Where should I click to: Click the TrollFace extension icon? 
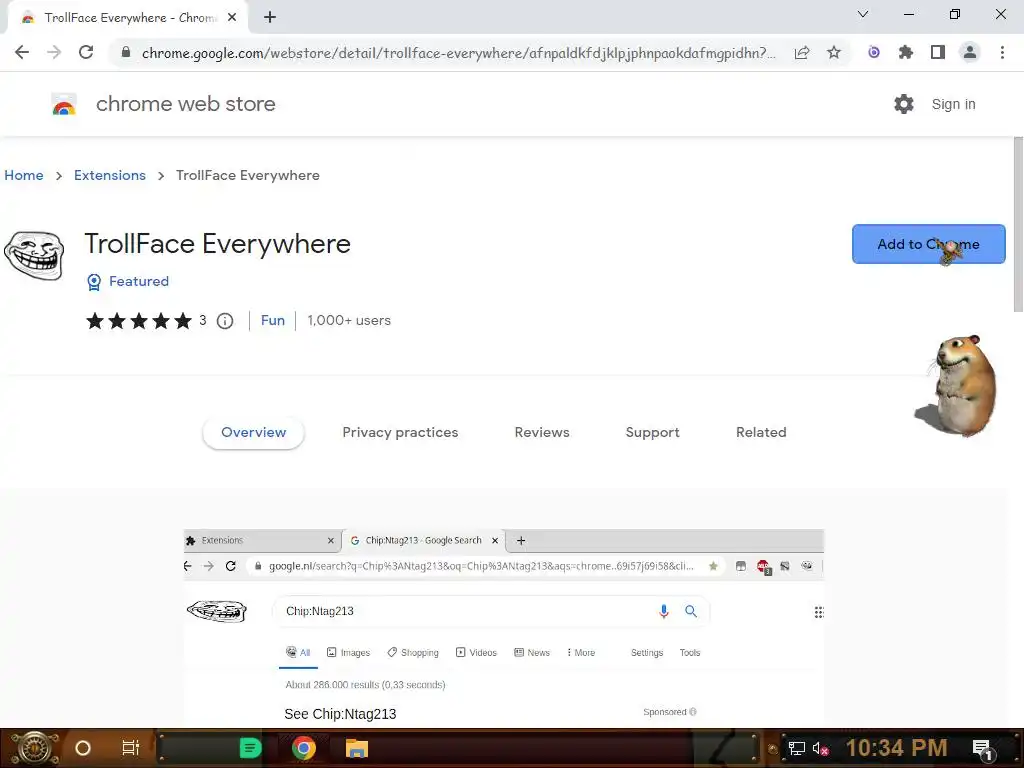coord(34,255)
